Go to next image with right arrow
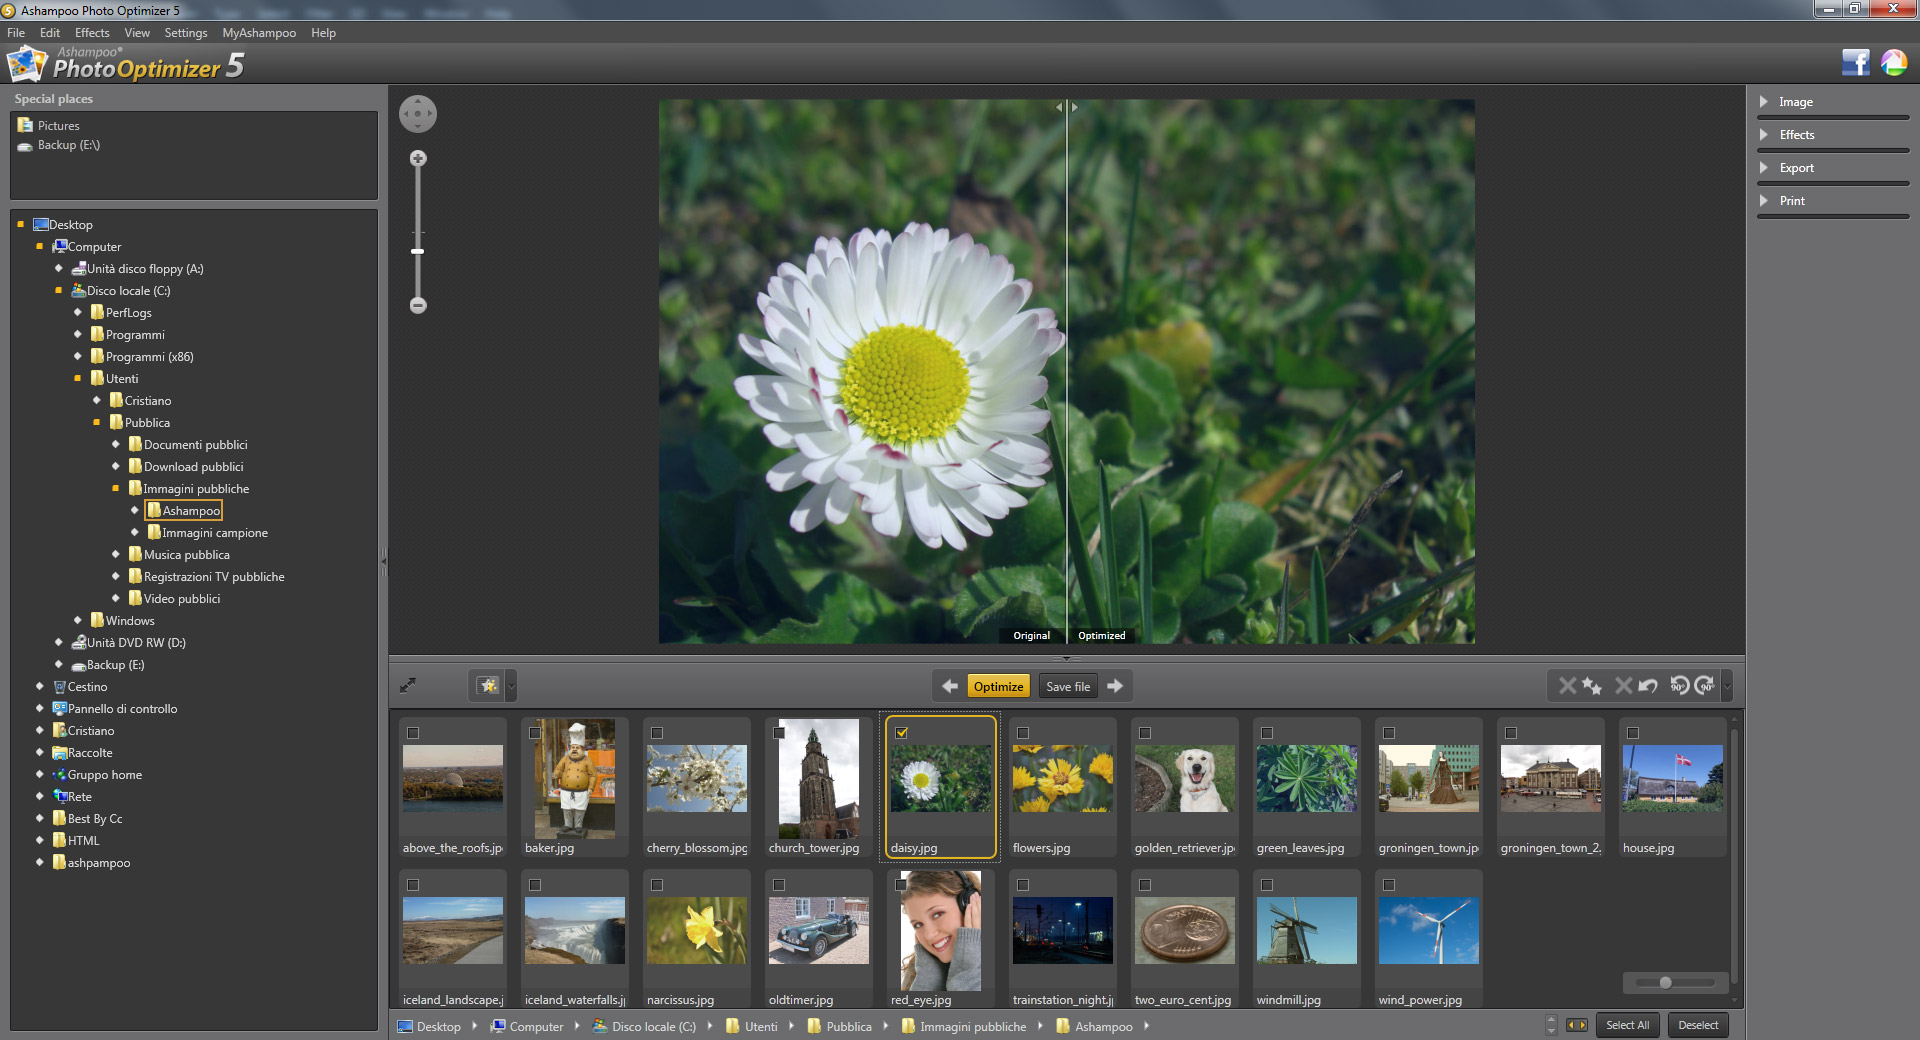 pos(1115,686)
